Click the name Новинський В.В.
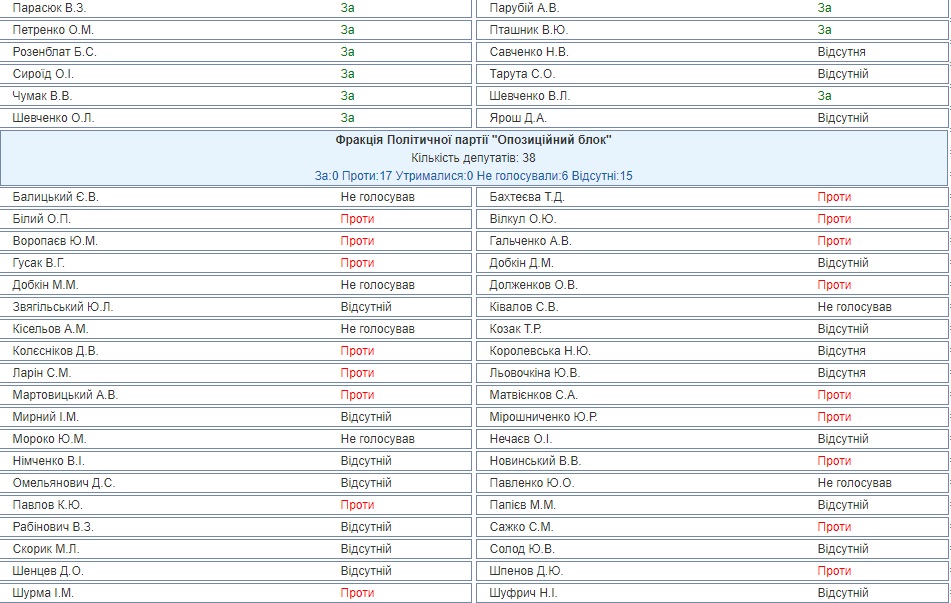The width and height of the screenshot is (951, 603). [x=535, y=461]
